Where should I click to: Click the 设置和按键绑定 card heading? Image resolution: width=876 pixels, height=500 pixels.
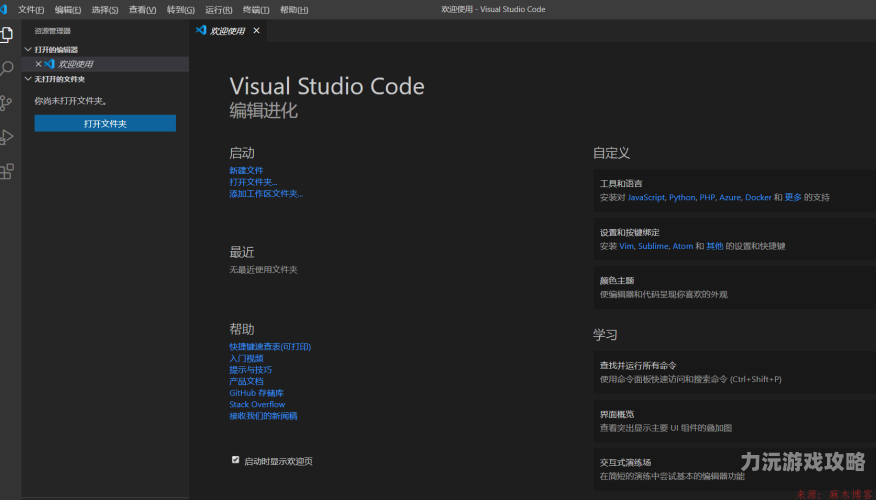[x=629, y=232]
